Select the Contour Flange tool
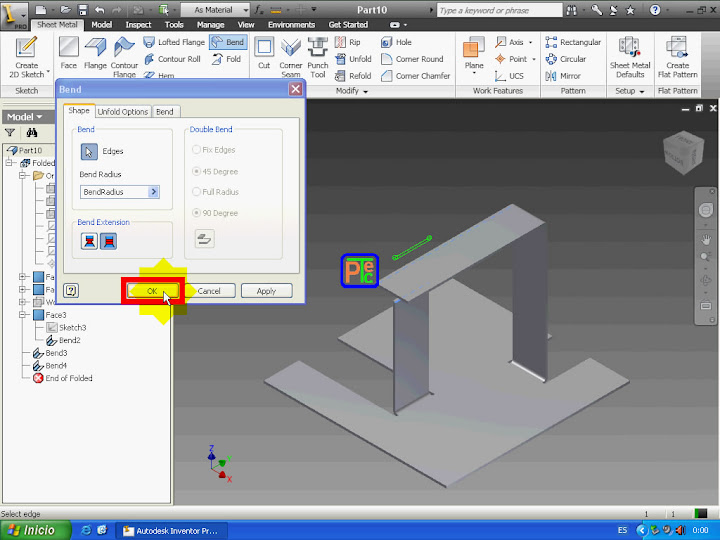Screen dimensions: 720x540 click(x=124, y=57)
